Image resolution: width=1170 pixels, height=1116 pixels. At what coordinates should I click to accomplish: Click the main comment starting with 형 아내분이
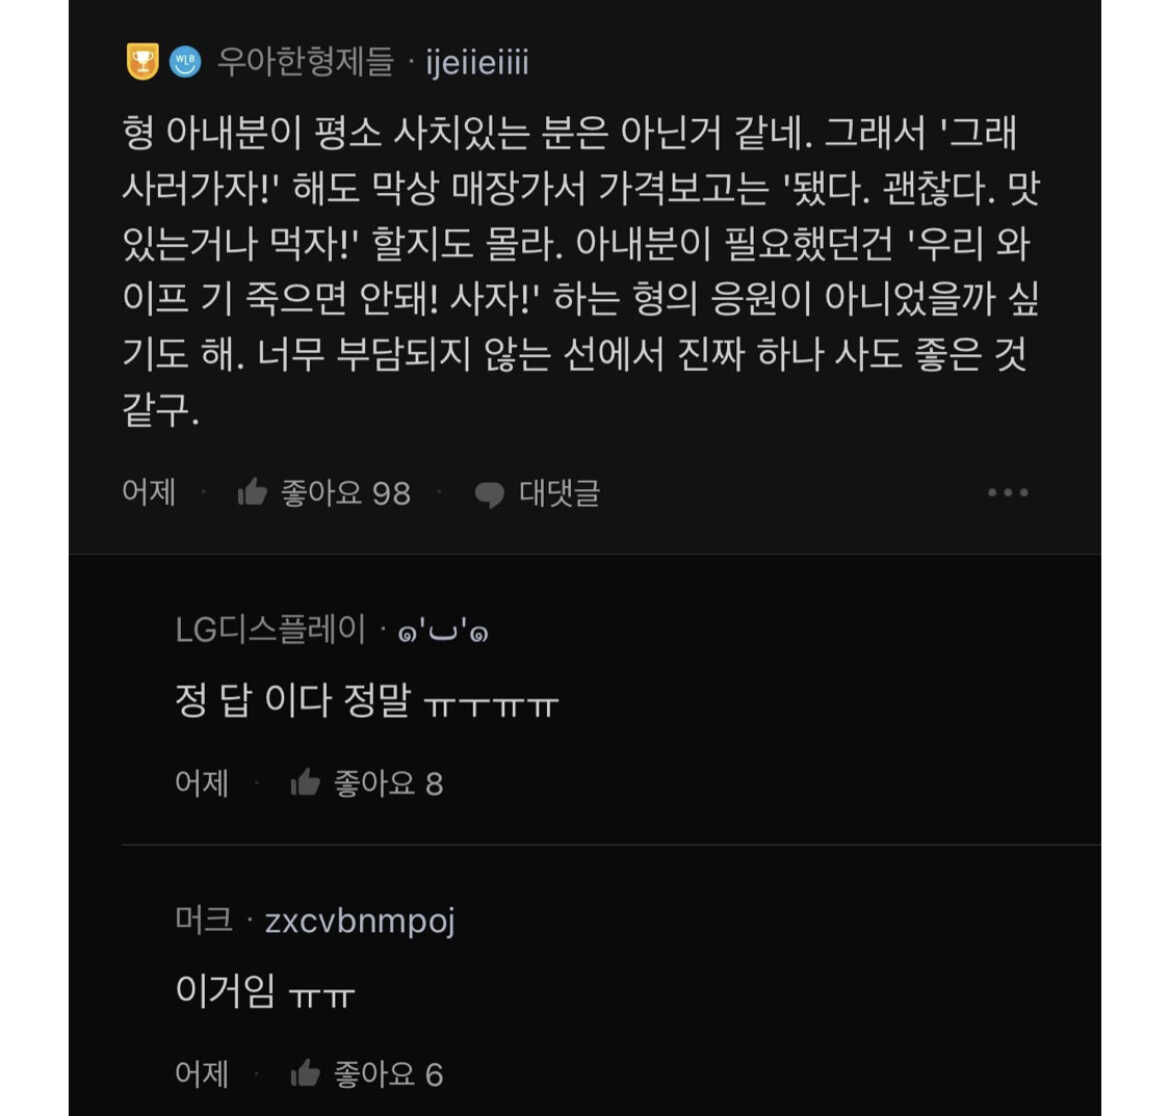[x=580, y=270]
